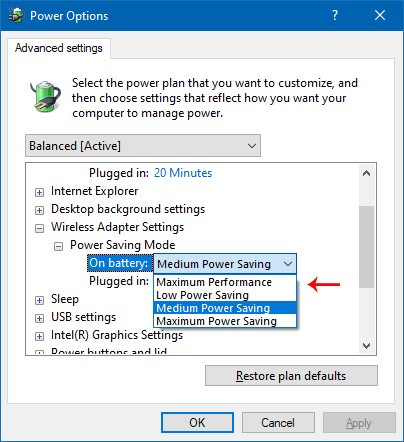The width and height of the screenshot is (404, 442).
Task: Expand the Intel(R) Graphics Settings node
Action: [39, 336]
